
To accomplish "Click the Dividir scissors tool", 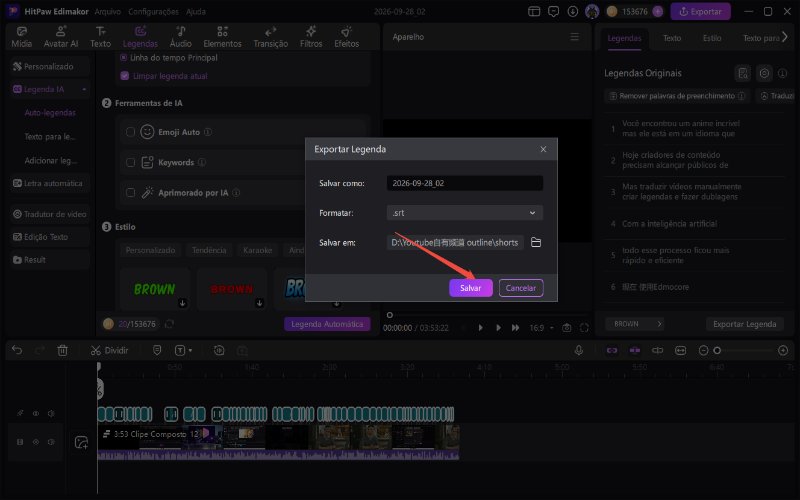I will tap(109, 351).
